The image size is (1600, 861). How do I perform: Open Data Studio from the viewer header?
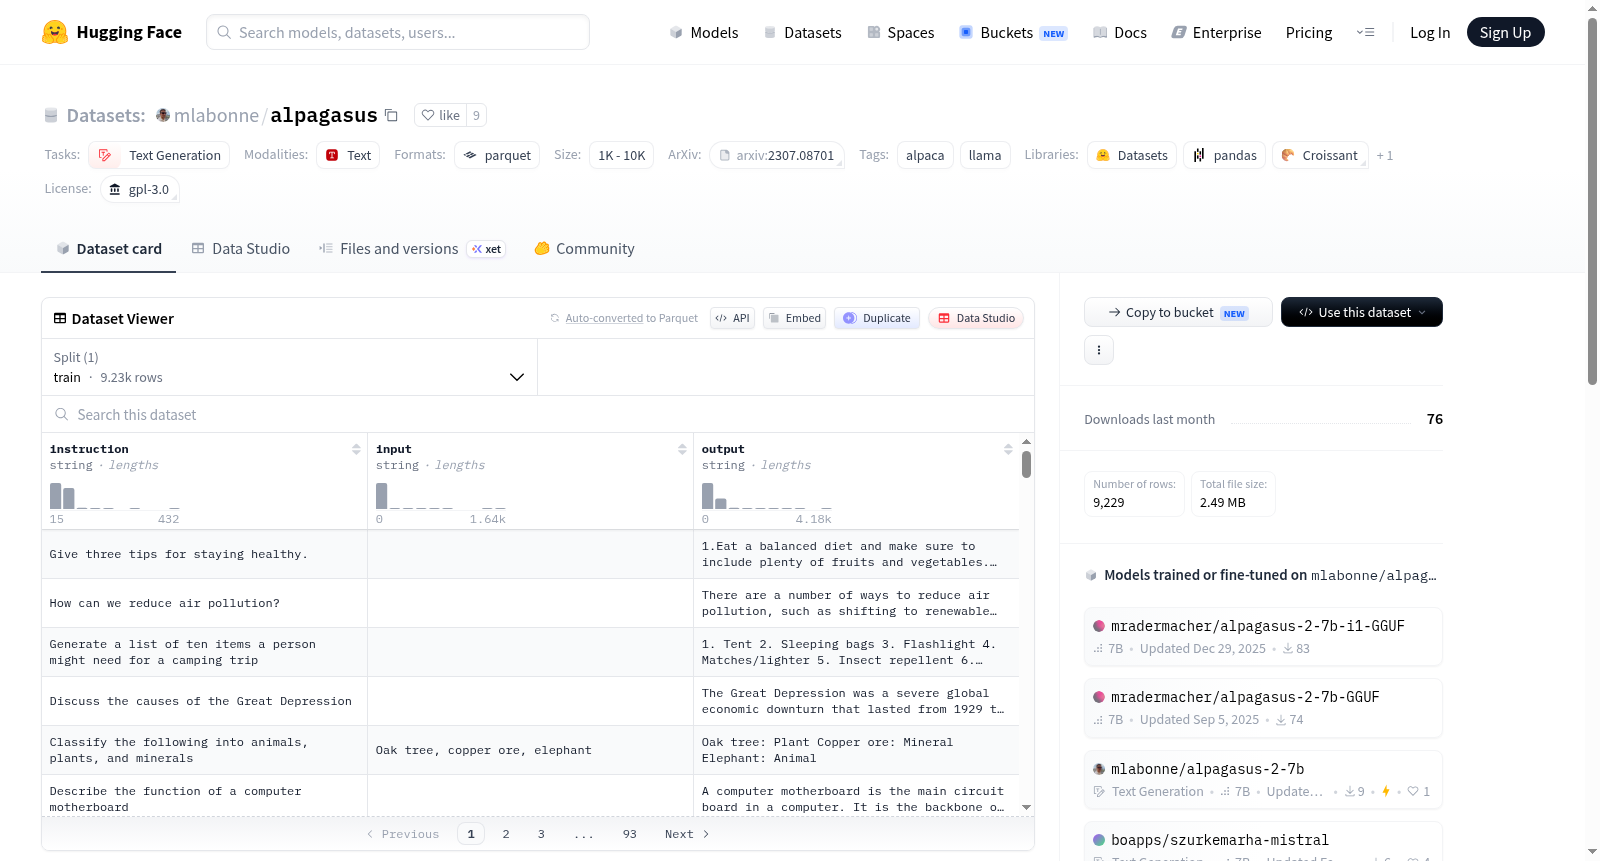tap(976, 318)
